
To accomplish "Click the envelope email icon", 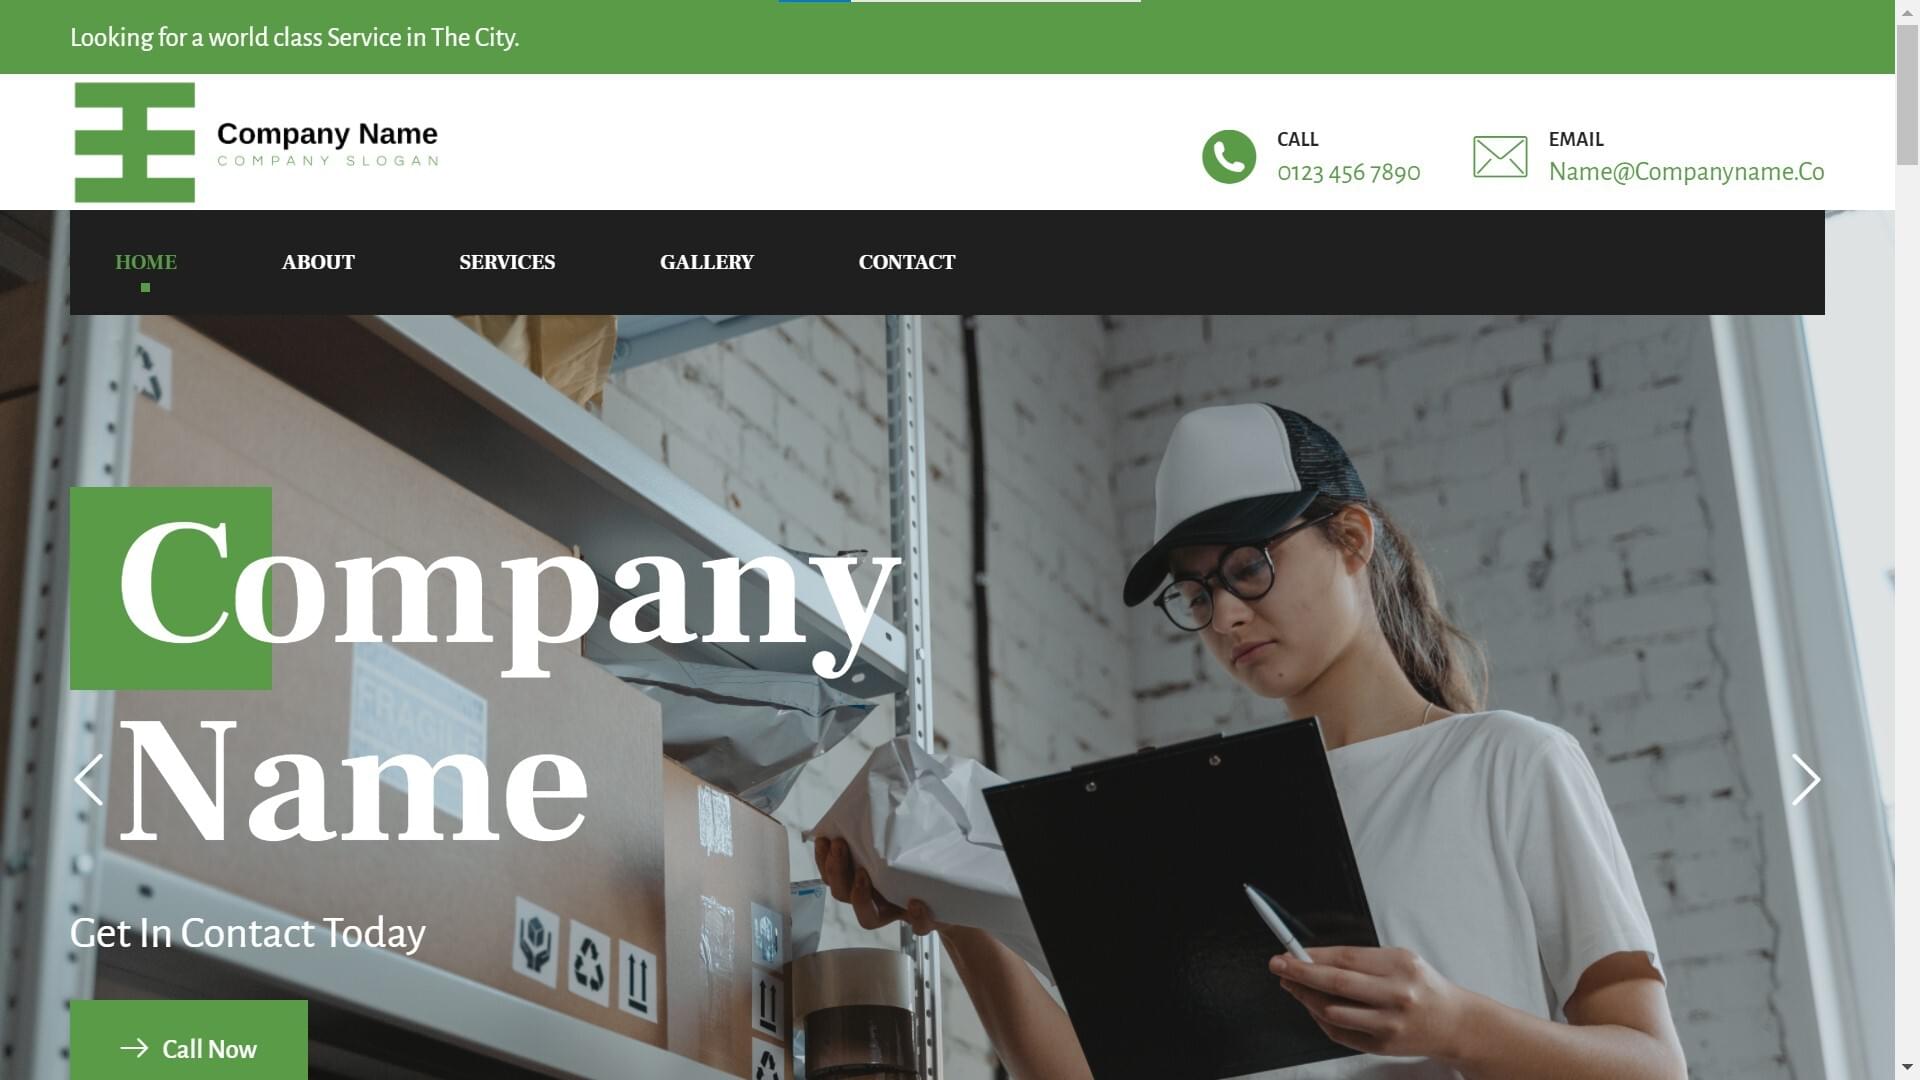I will 1500,157.
